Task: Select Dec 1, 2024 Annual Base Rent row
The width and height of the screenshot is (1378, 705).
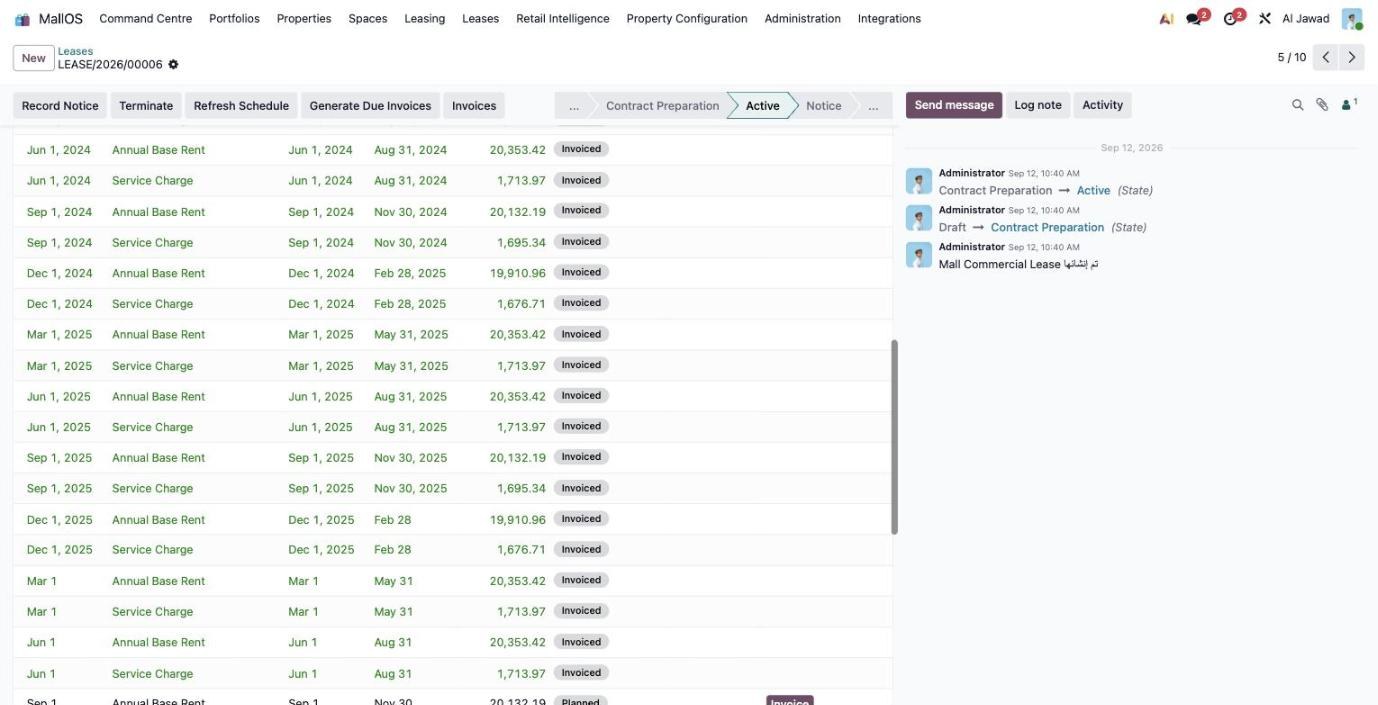Action: [452, 273]
